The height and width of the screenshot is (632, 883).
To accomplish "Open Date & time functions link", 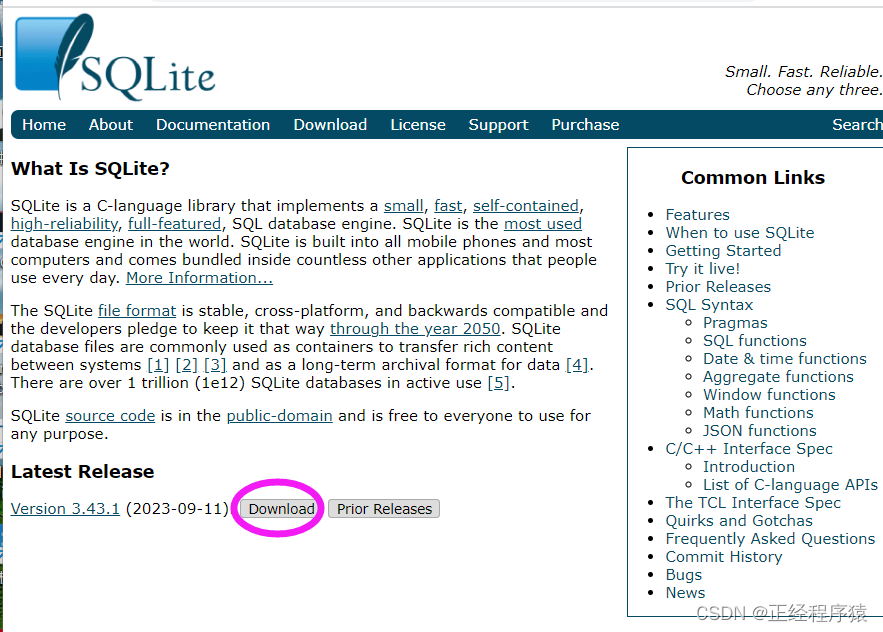I will tap(784, 359).
